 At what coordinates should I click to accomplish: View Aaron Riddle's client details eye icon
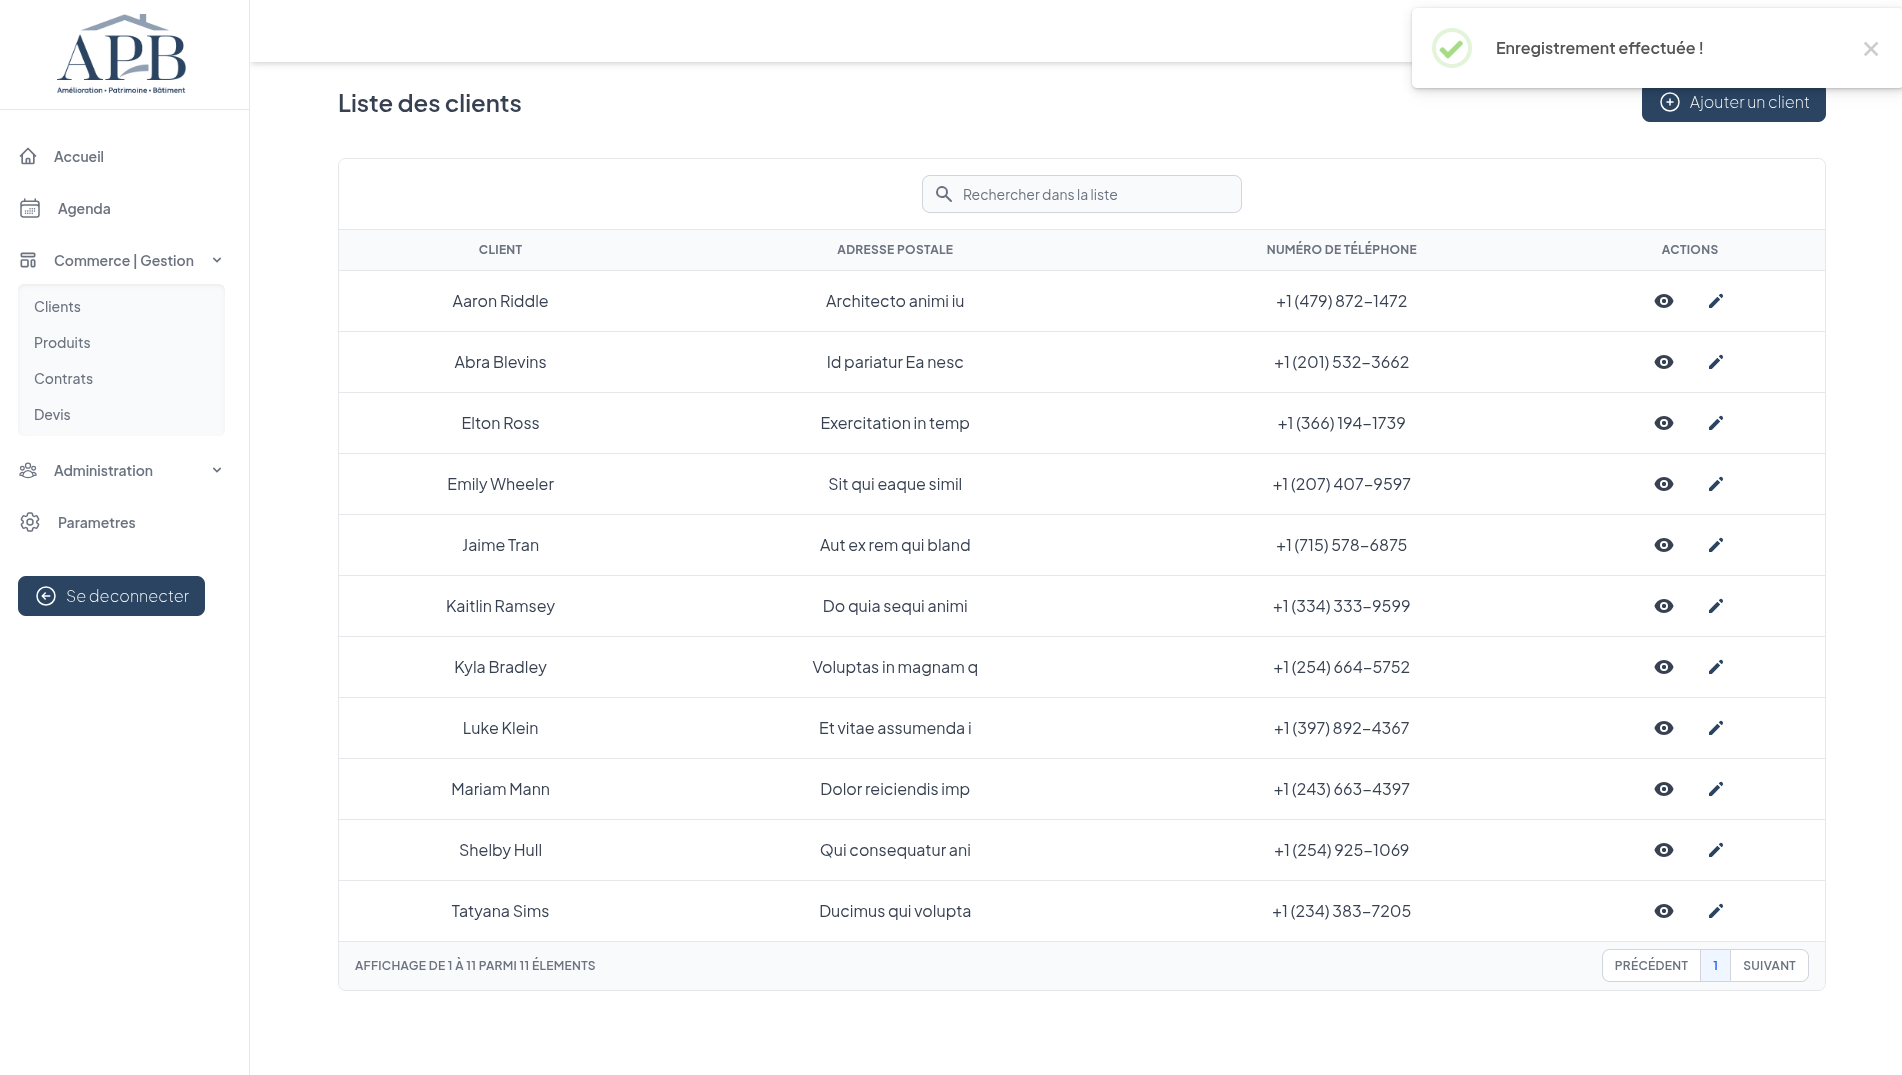click(x=1664, y=301)
